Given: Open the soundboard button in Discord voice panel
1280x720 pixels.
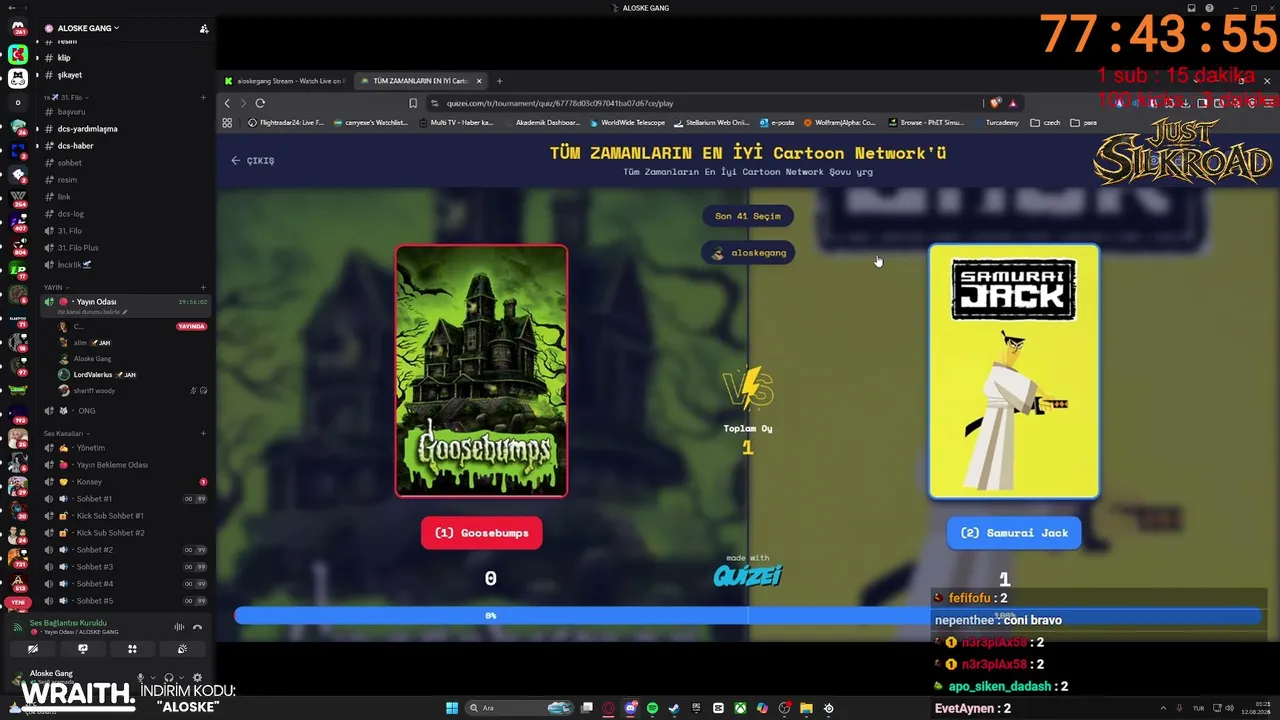Looking at the screenshot, I should click(x=182, y=649).
